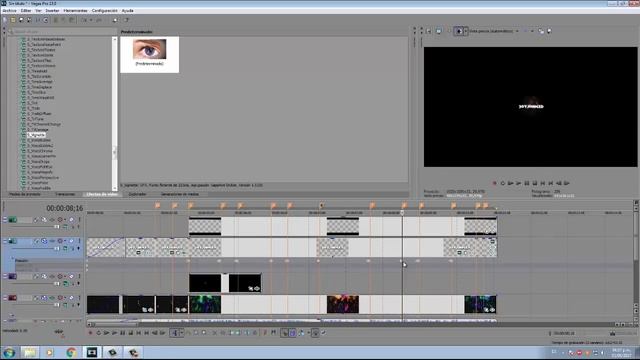Screen dimensions: 640x360
Task: Switch to Explorador tab
Action: (138, 194)
